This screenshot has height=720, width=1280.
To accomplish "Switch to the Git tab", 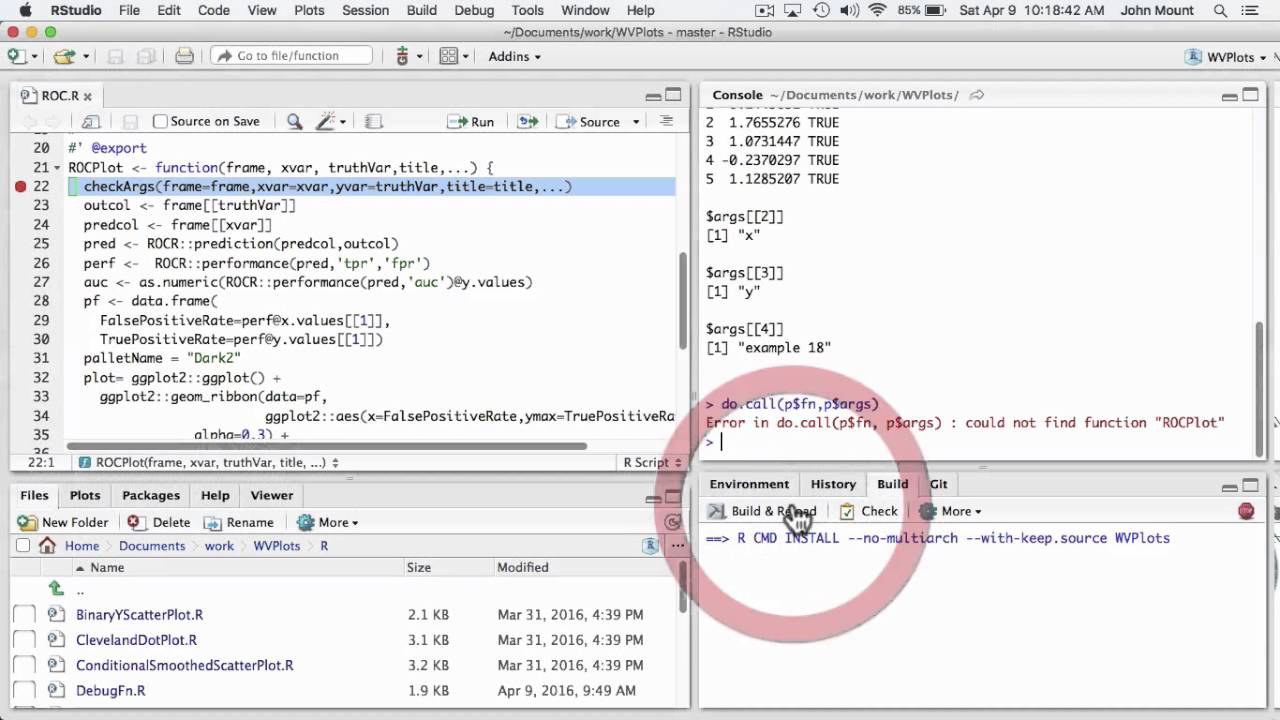I will [938, 484].
